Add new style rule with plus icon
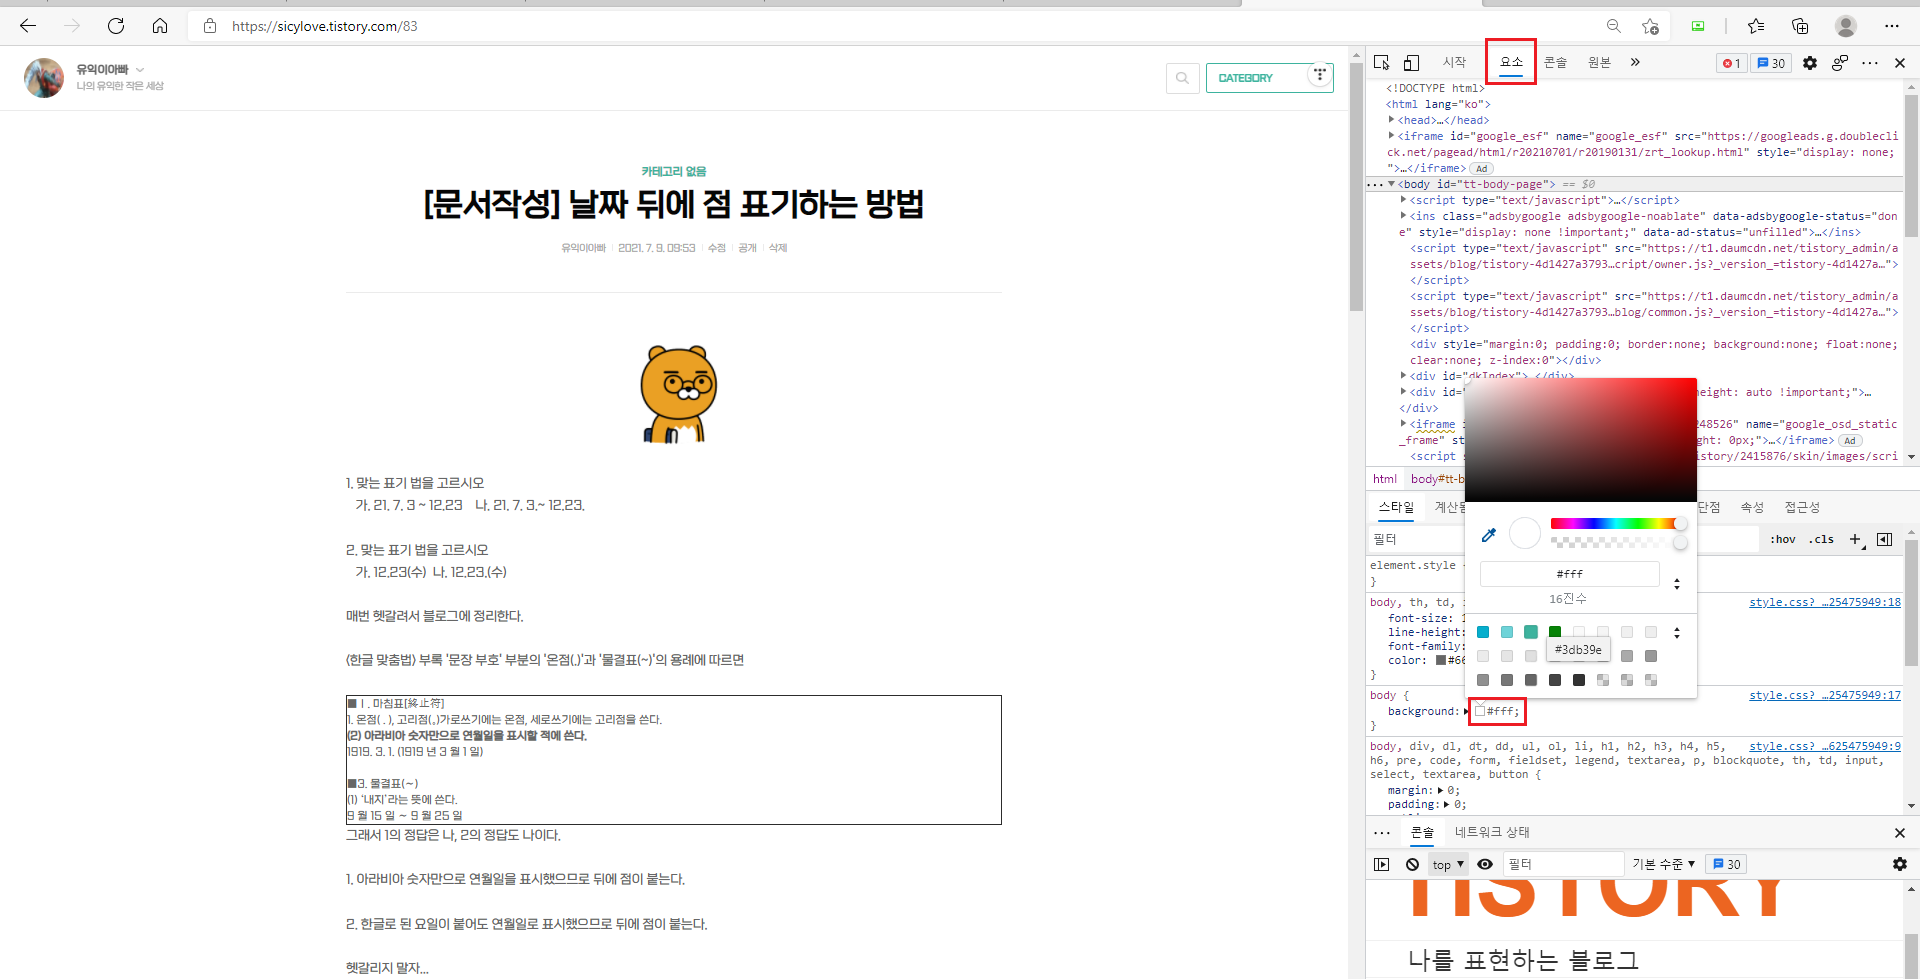 (1855, 539)
